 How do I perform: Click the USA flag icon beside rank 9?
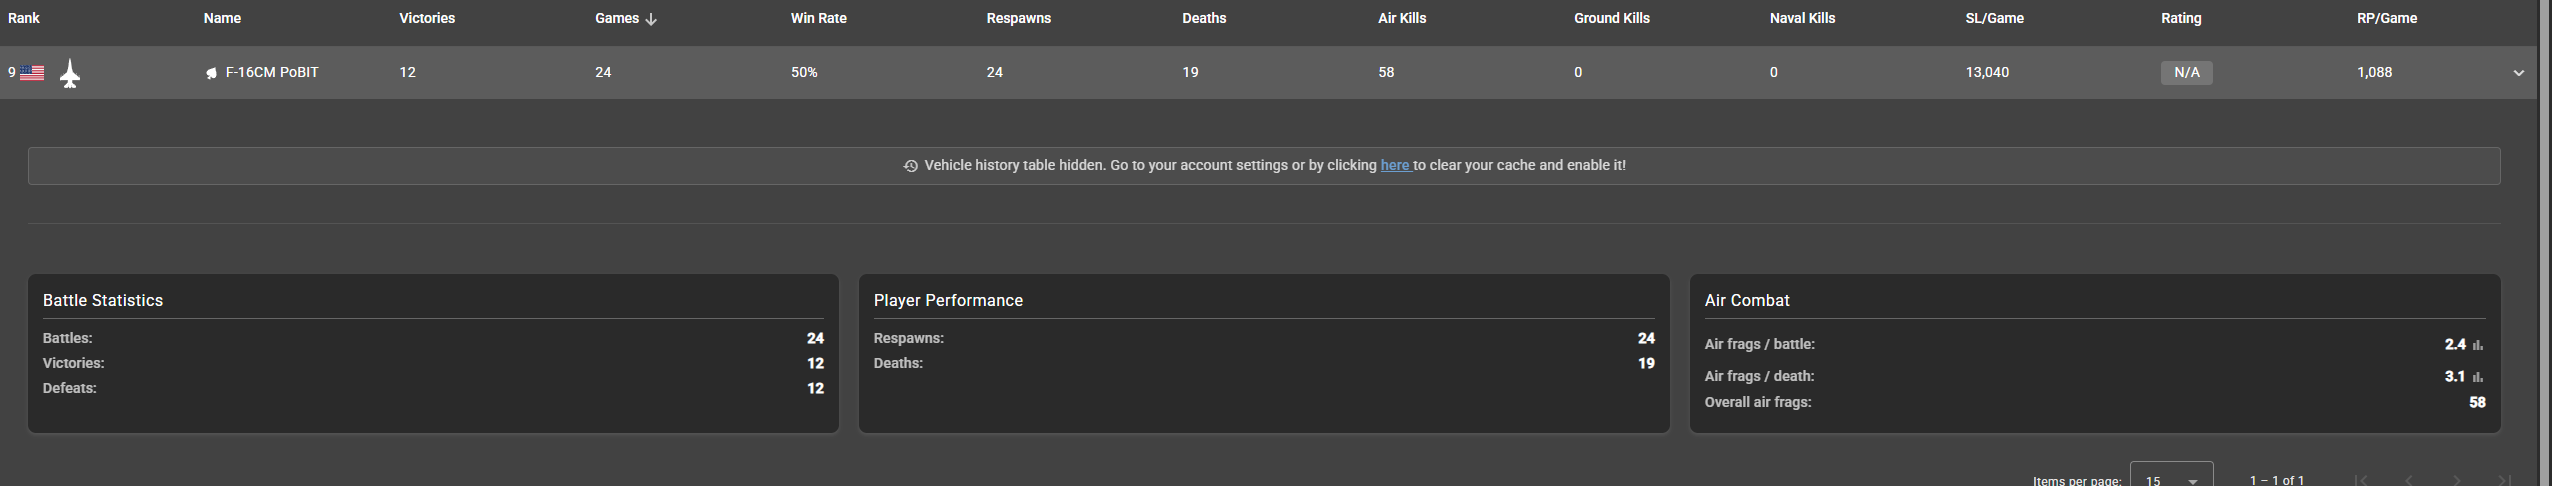(x=32, y=73)
